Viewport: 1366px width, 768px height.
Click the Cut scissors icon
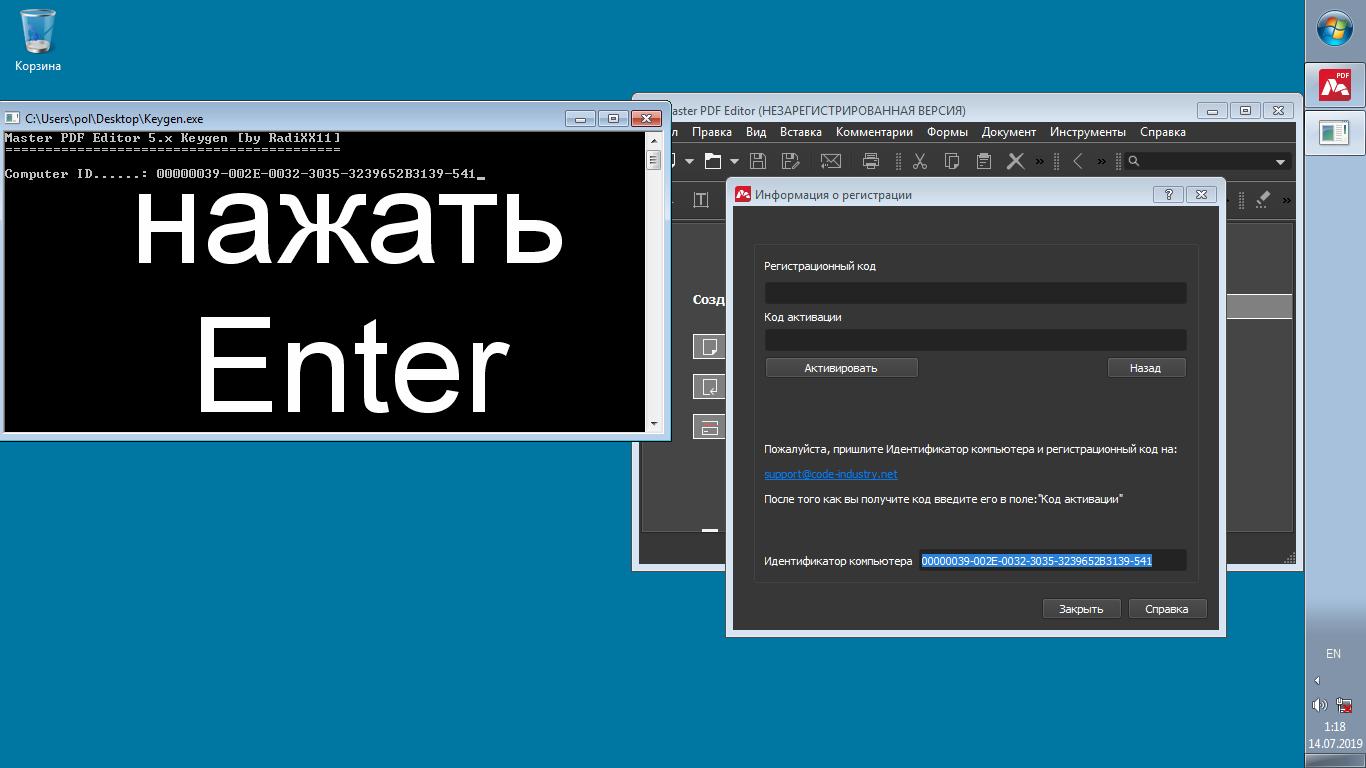[920, 161]
